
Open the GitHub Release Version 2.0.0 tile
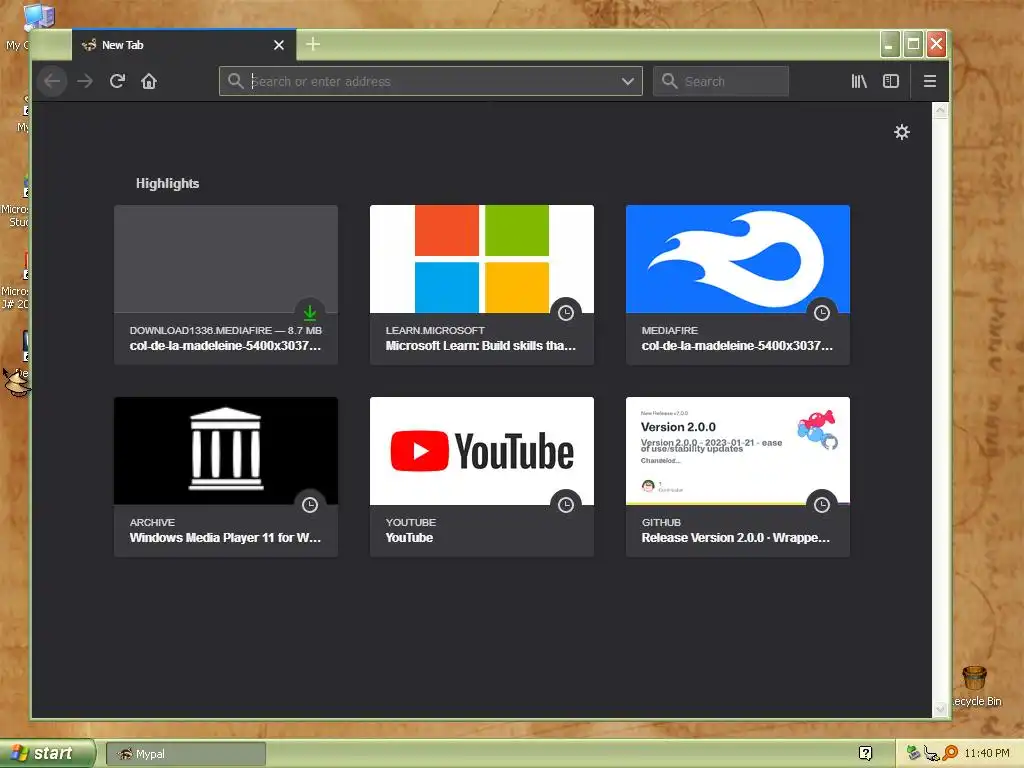(738, 477)
